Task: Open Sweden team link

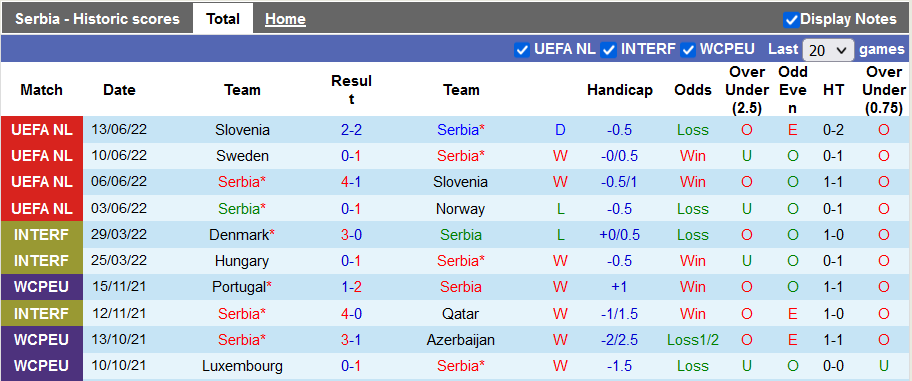Action: coord(243,156)
